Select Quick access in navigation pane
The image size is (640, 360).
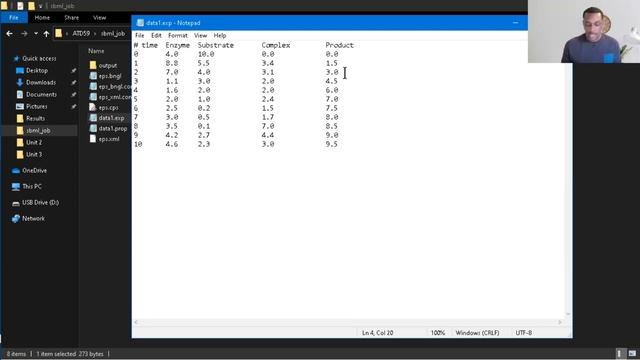(x=39, y=58)
